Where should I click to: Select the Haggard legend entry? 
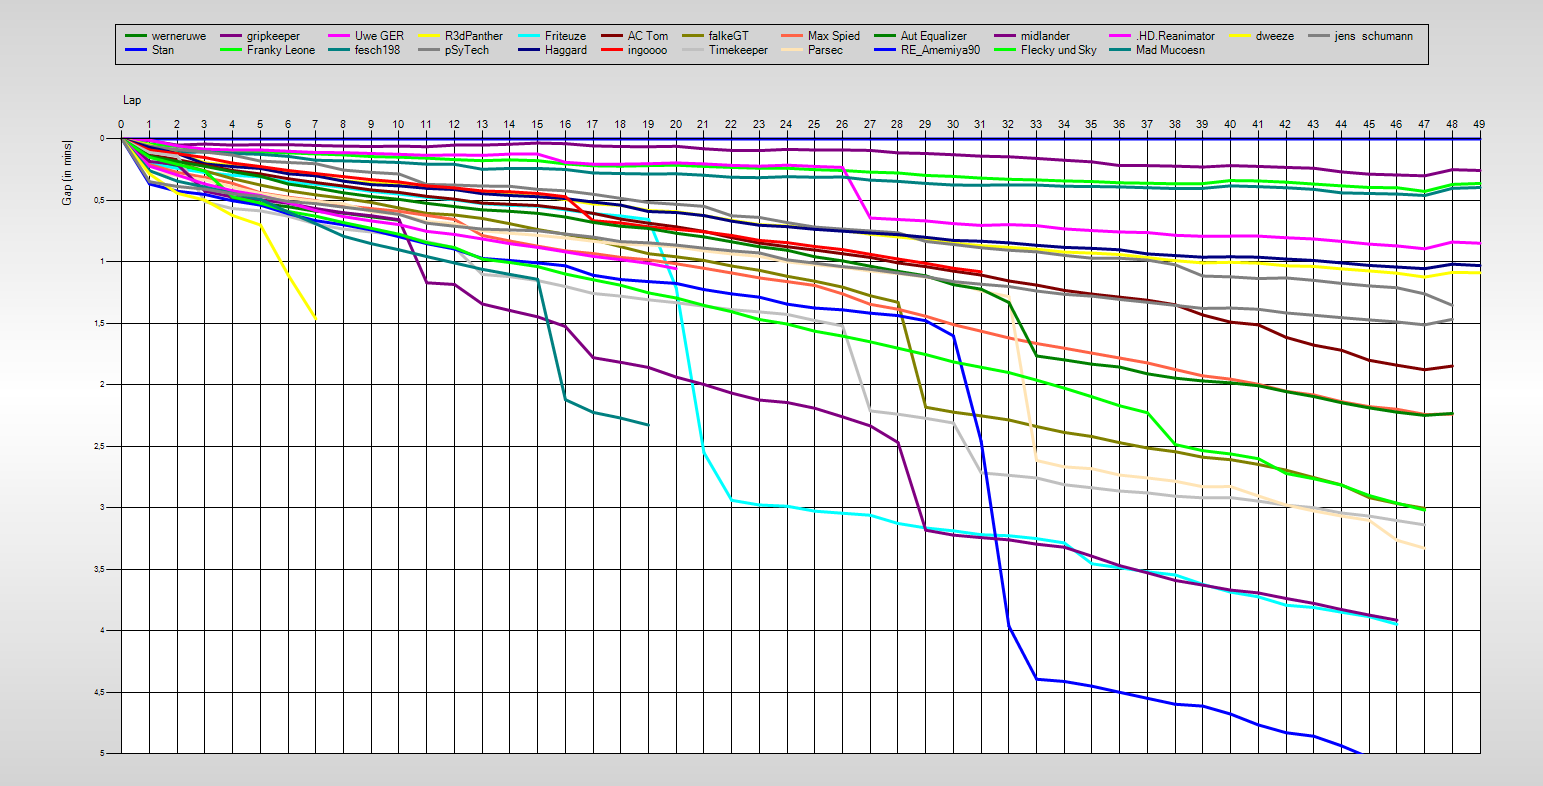(565, 50)
